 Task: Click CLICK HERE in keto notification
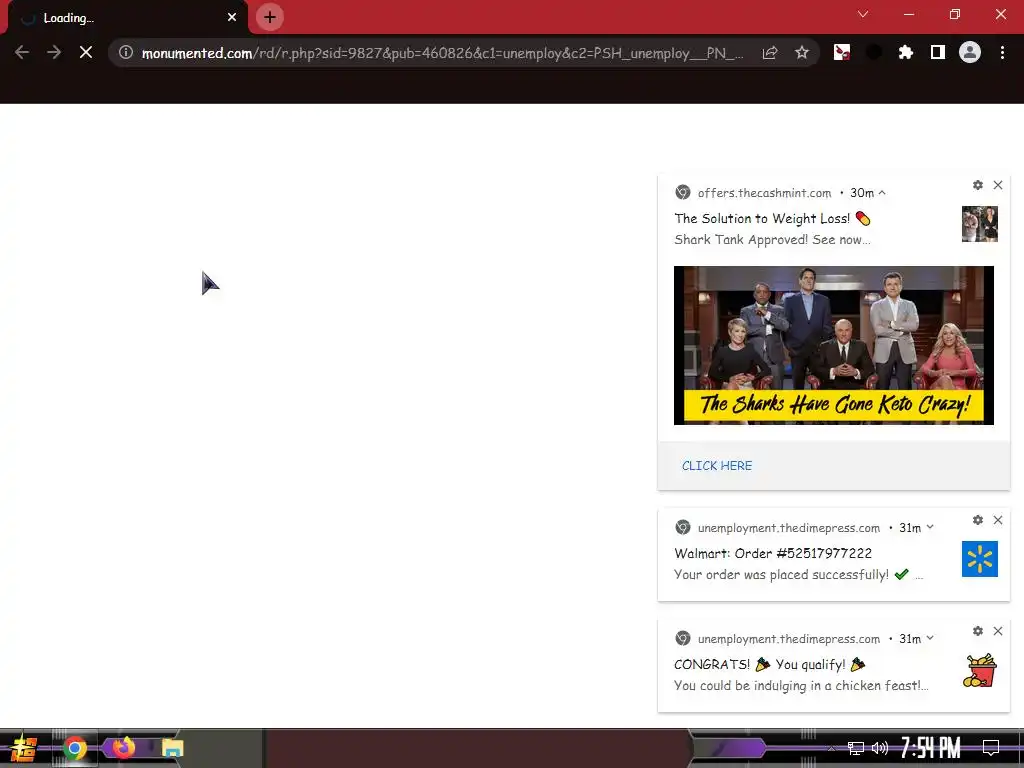716,466
